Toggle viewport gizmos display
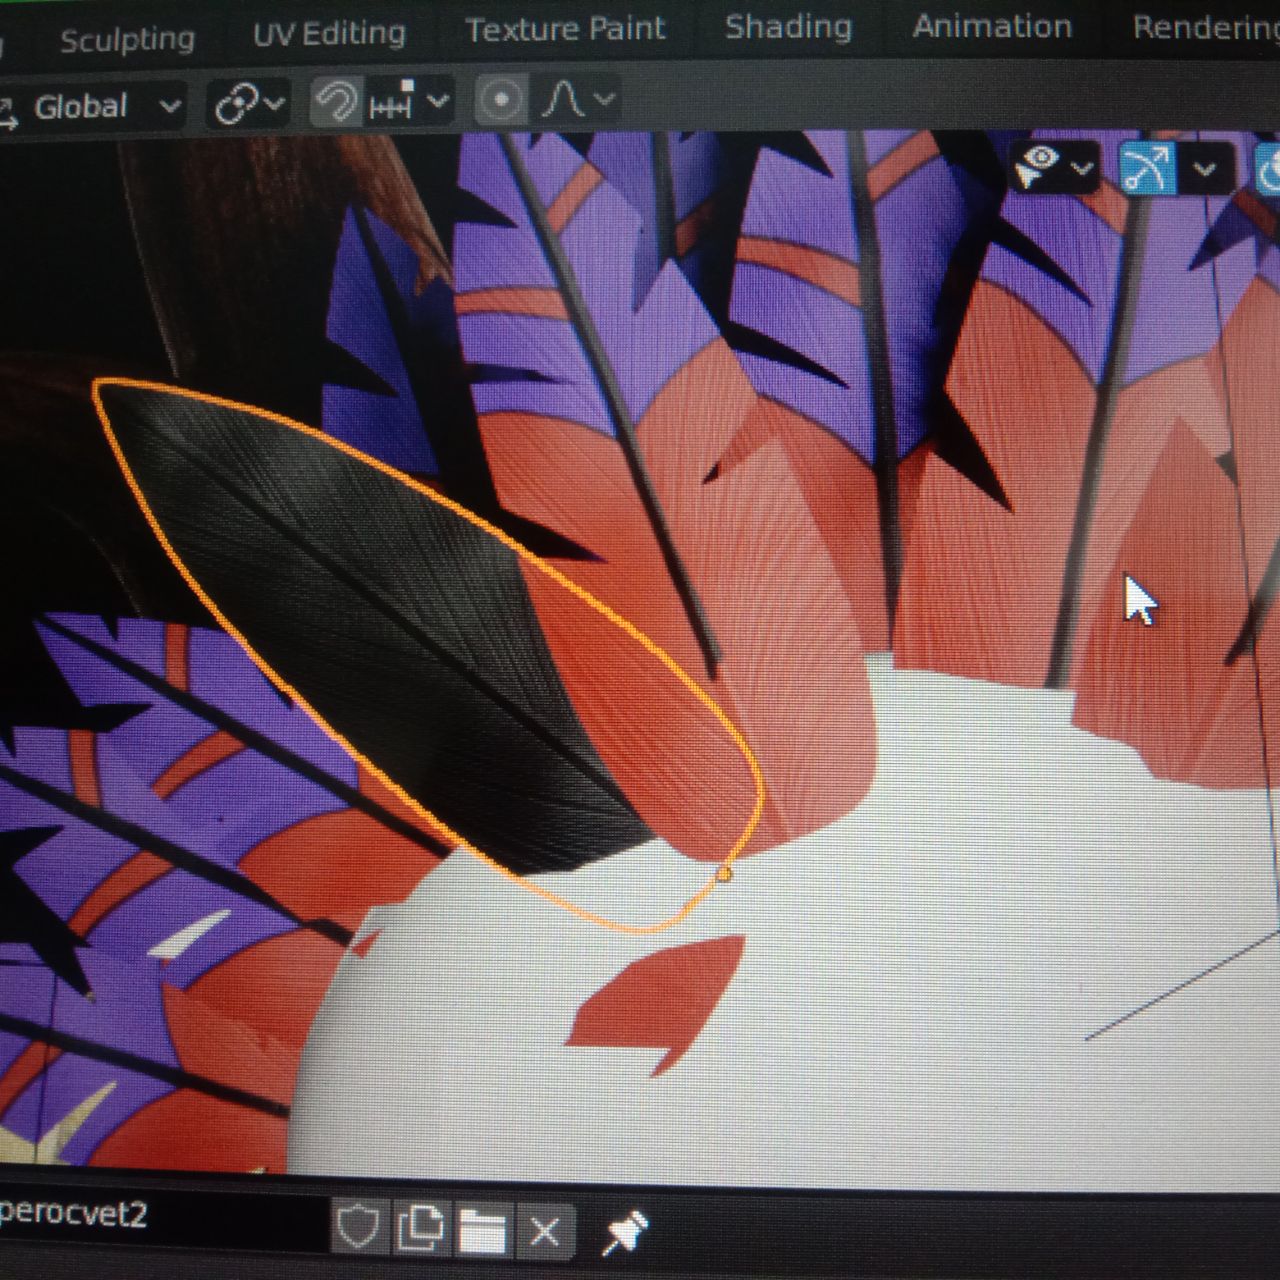 [1147, 167]
